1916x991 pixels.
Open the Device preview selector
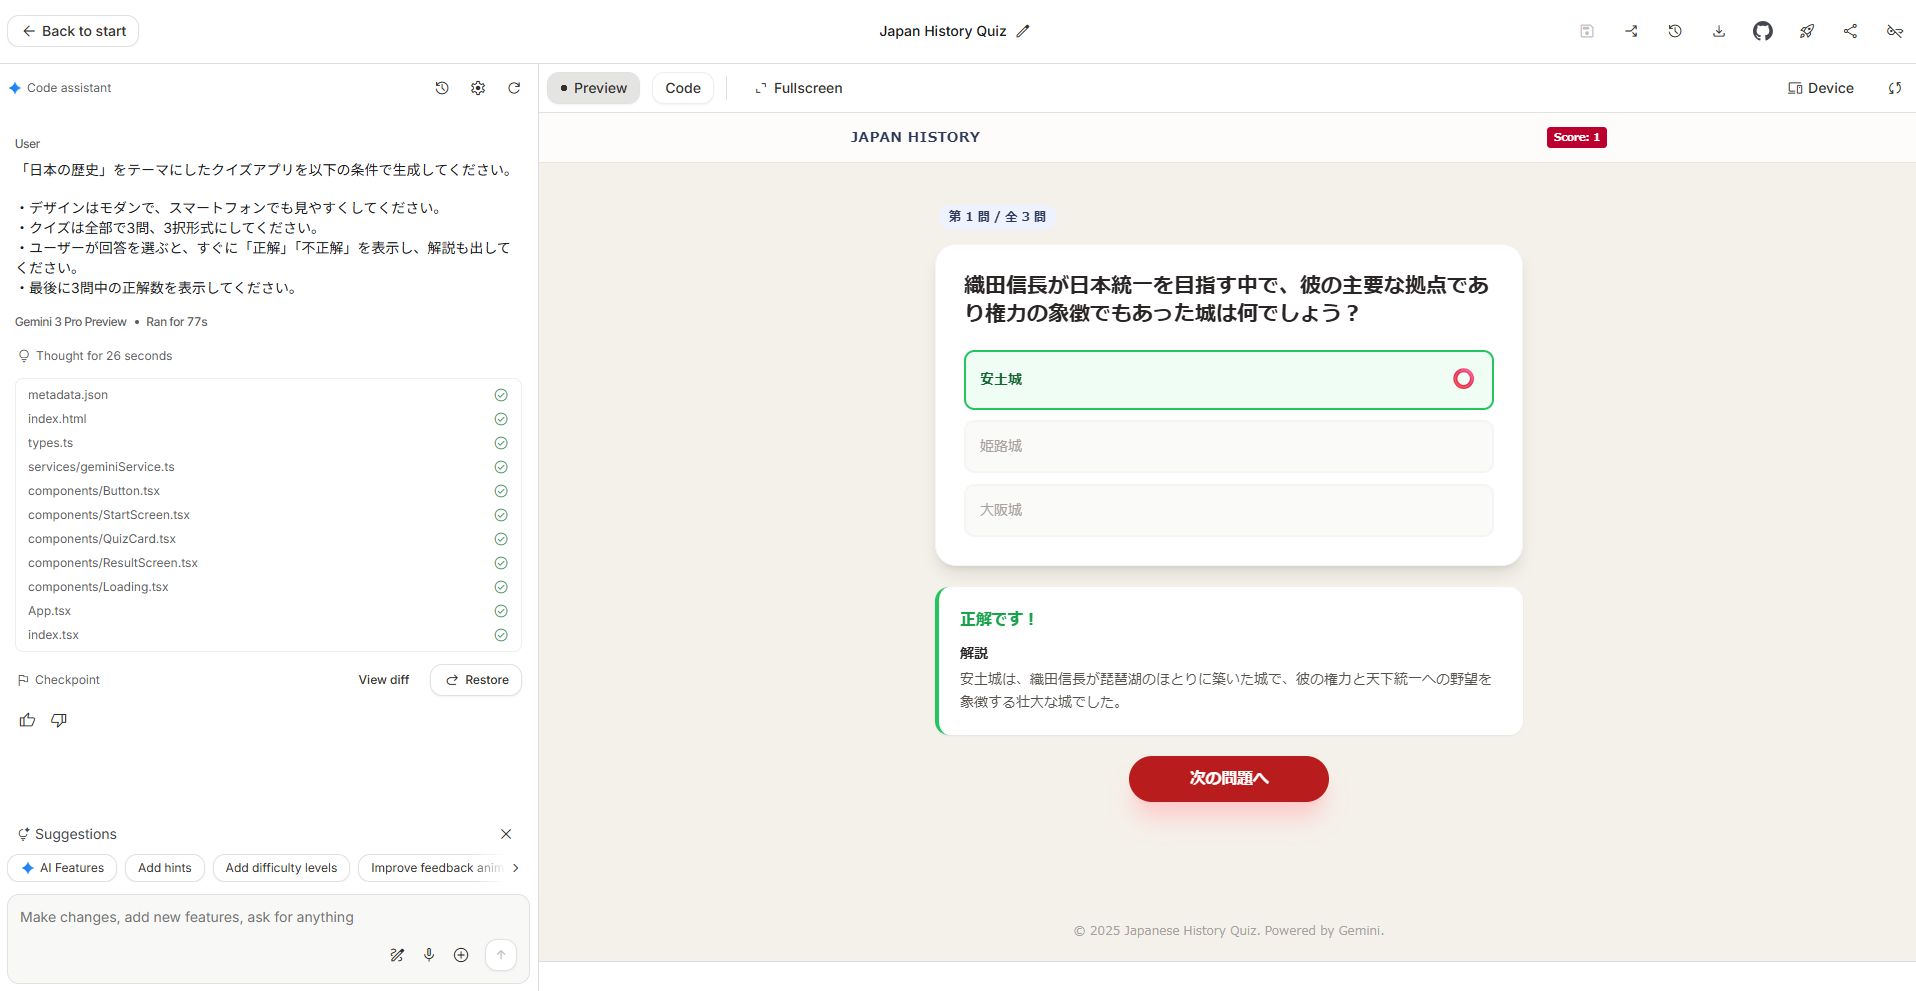[x=1820, y=88]
